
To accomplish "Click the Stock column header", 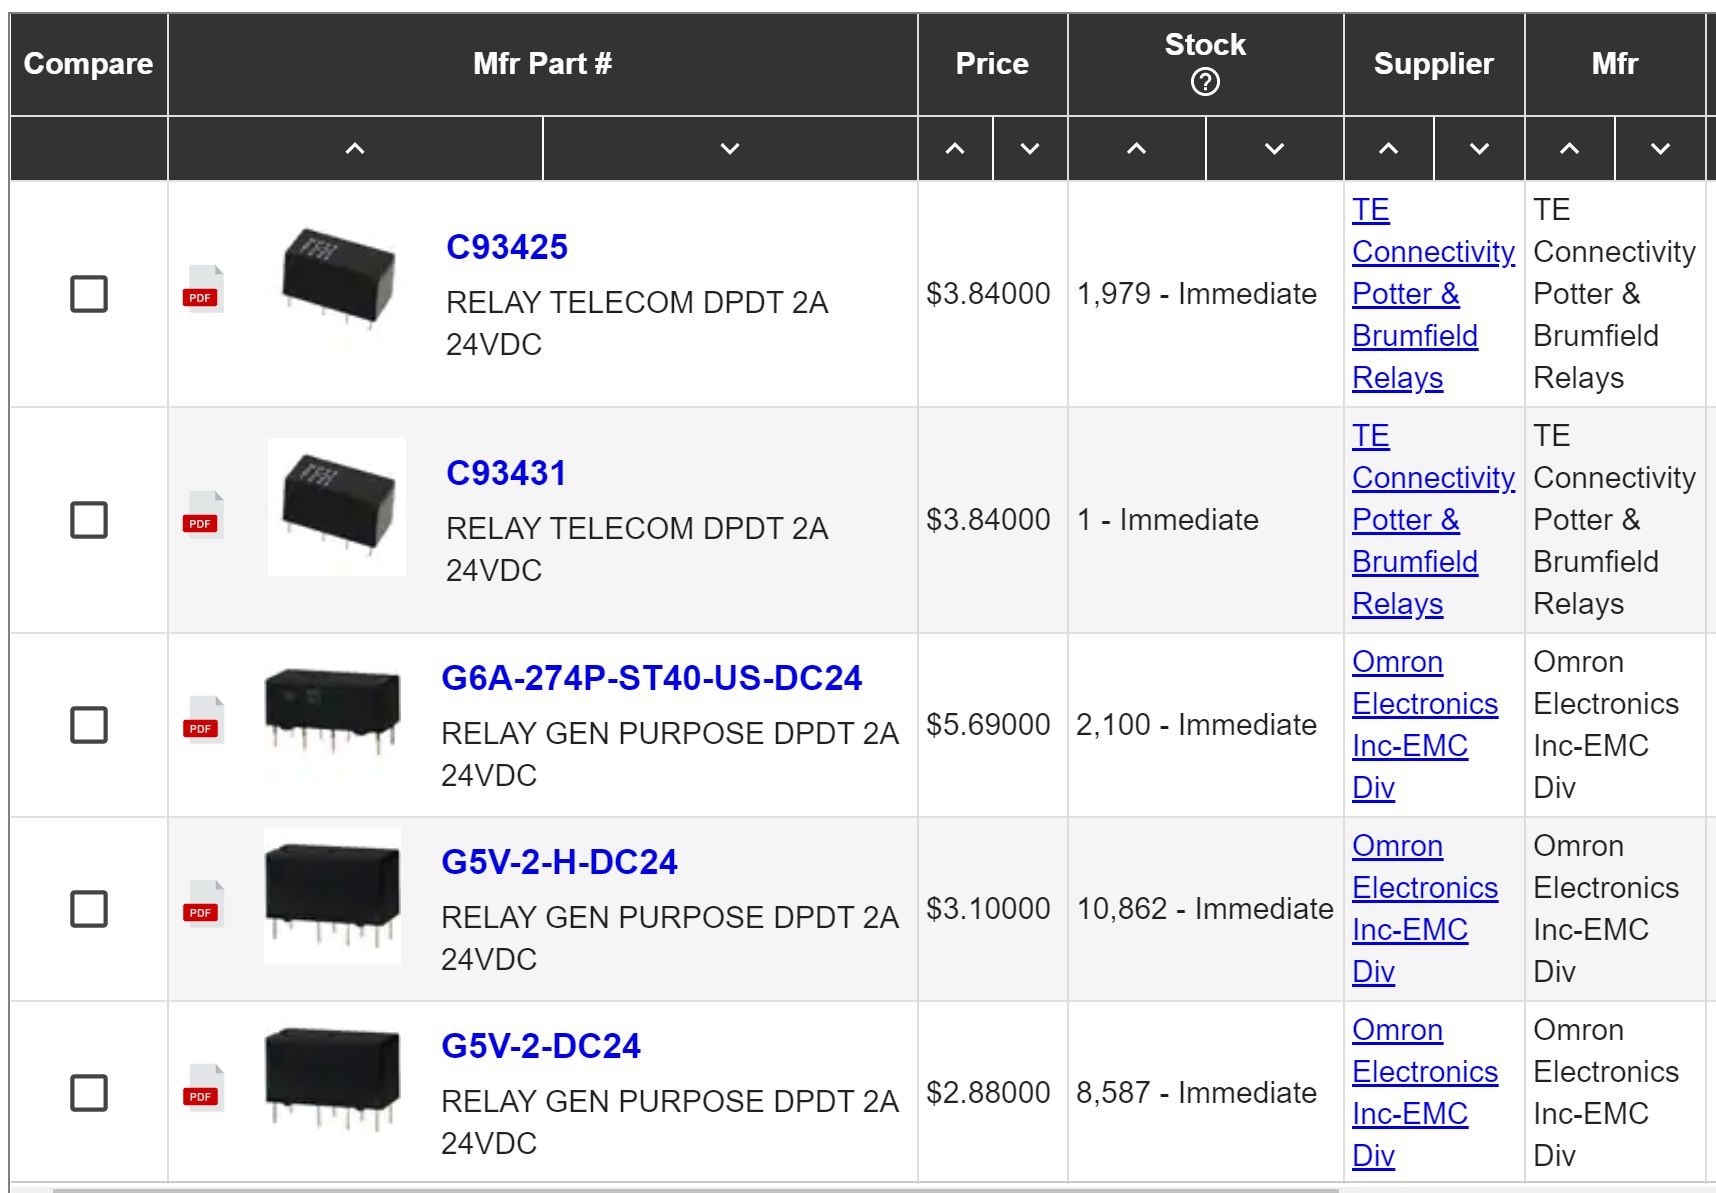I will [x=1205, y=64].
